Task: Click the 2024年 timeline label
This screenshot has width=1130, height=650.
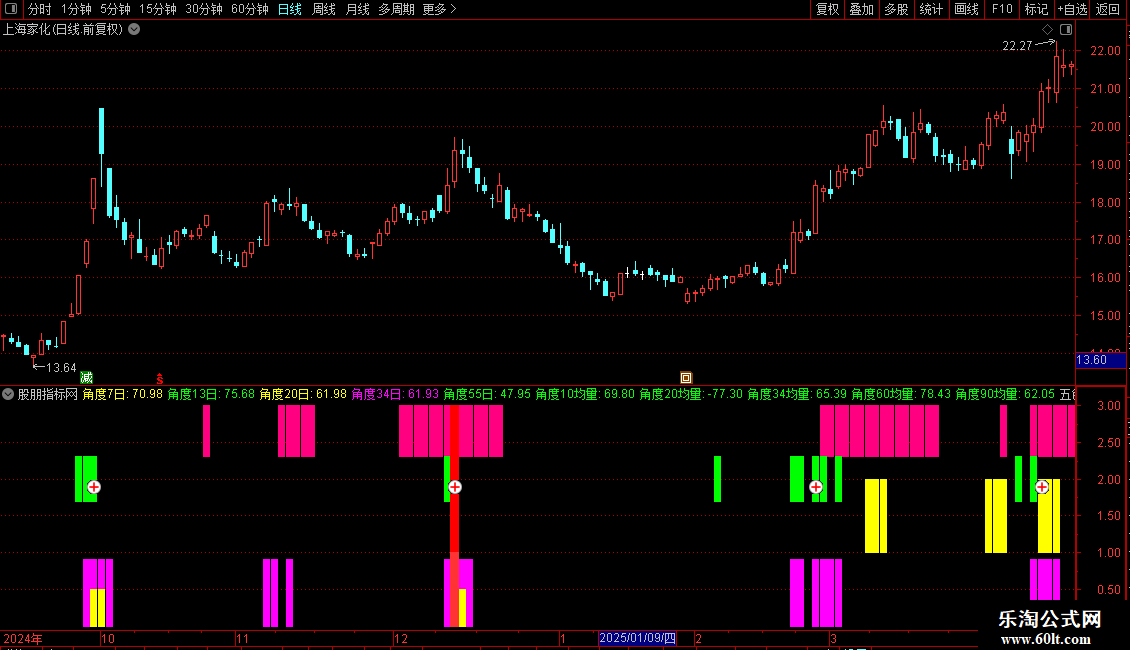Action: pyautogui.click(x=23, y=638)
